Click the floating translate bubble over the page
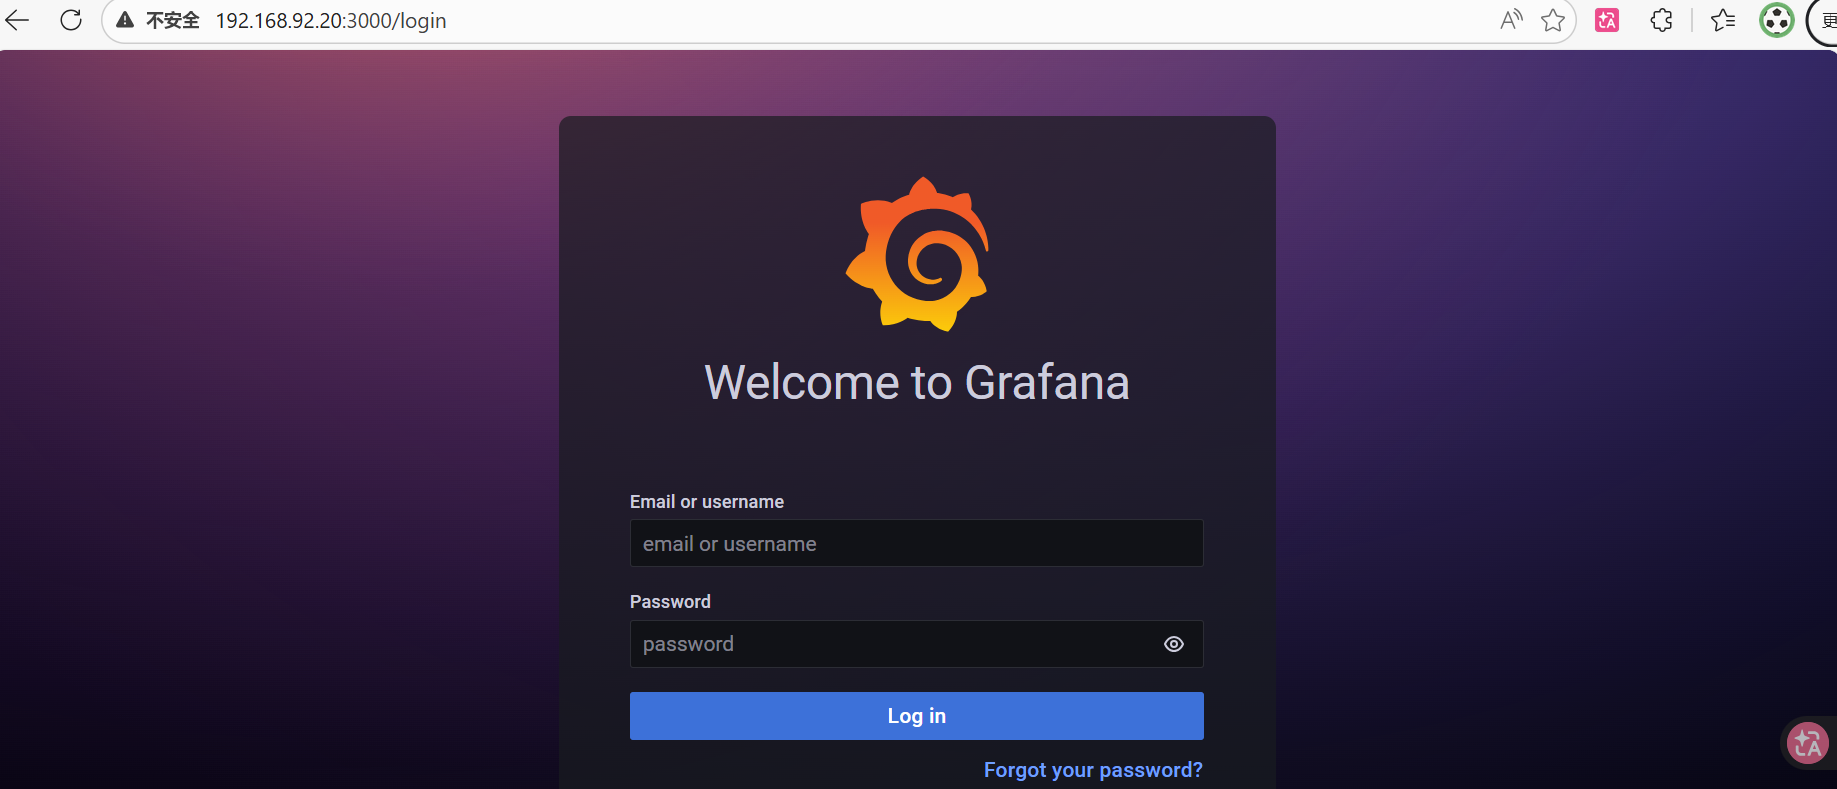This screenshot has height=789, width=1837. pyautogui.click(x=1808, y=743)
